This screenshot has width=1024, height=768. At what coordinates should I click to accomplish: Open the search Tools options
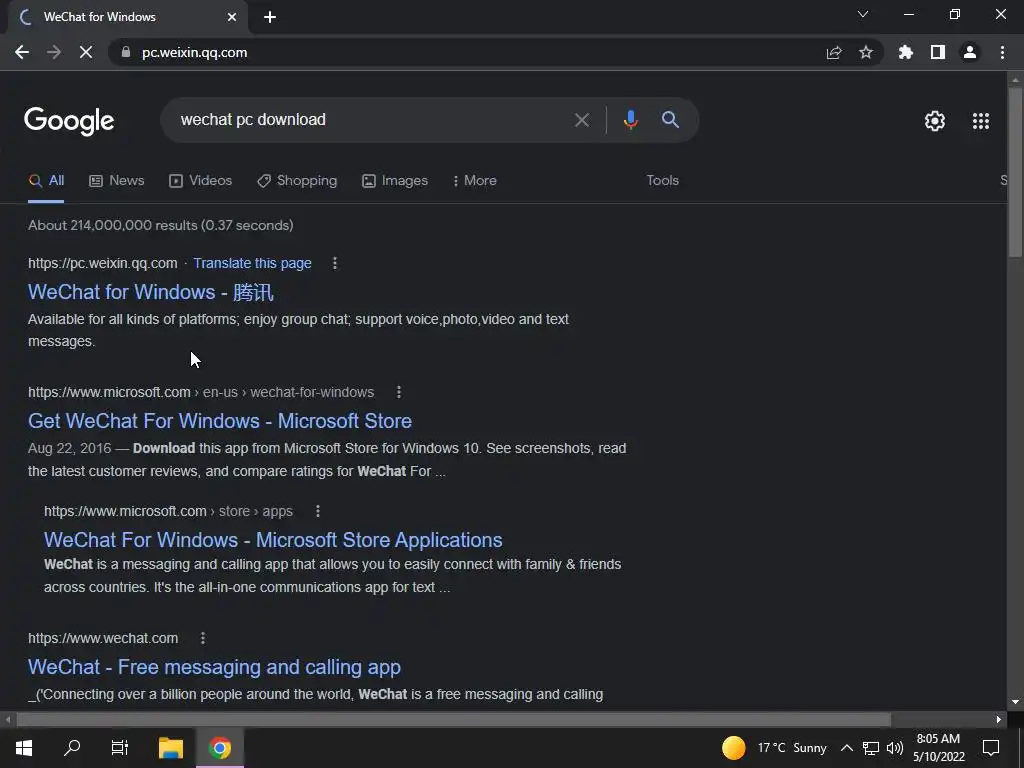662,180
